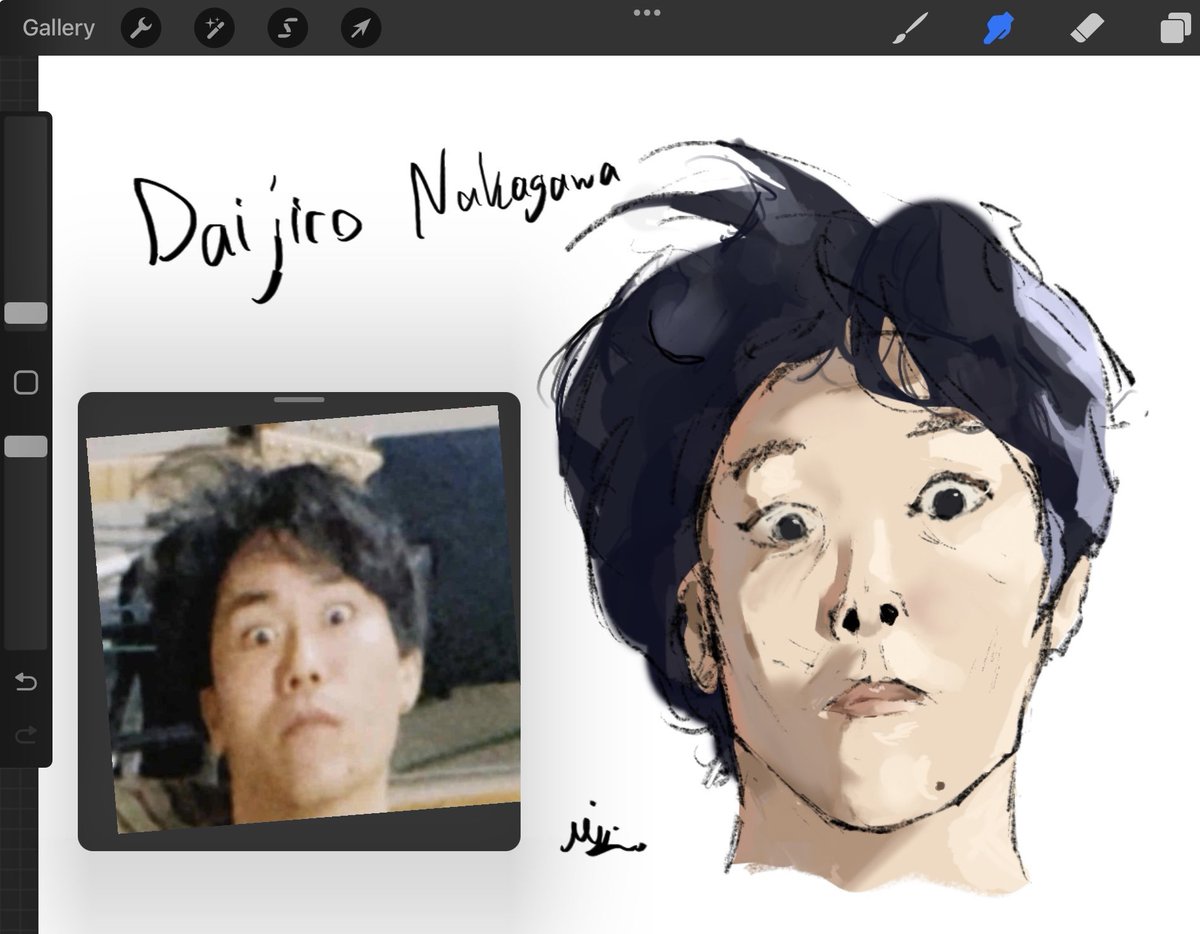Grab the reference window top handle
The height and width of the screenshot is (934, 1200).
pos(299,399)
